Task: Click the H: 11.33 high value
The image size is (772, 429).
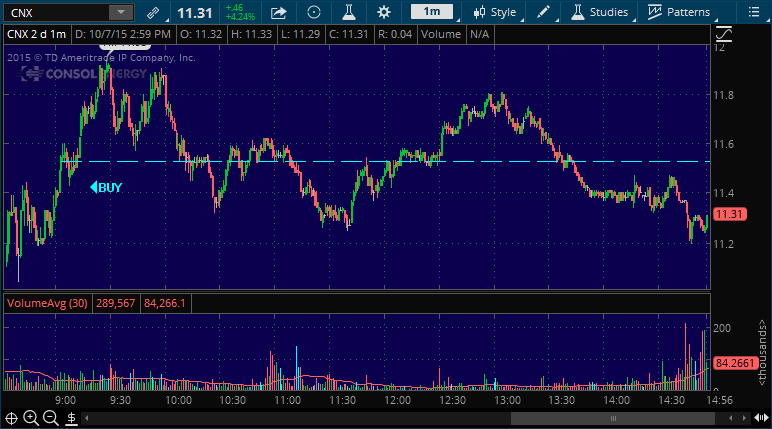Action: click(x=251, y=34)
